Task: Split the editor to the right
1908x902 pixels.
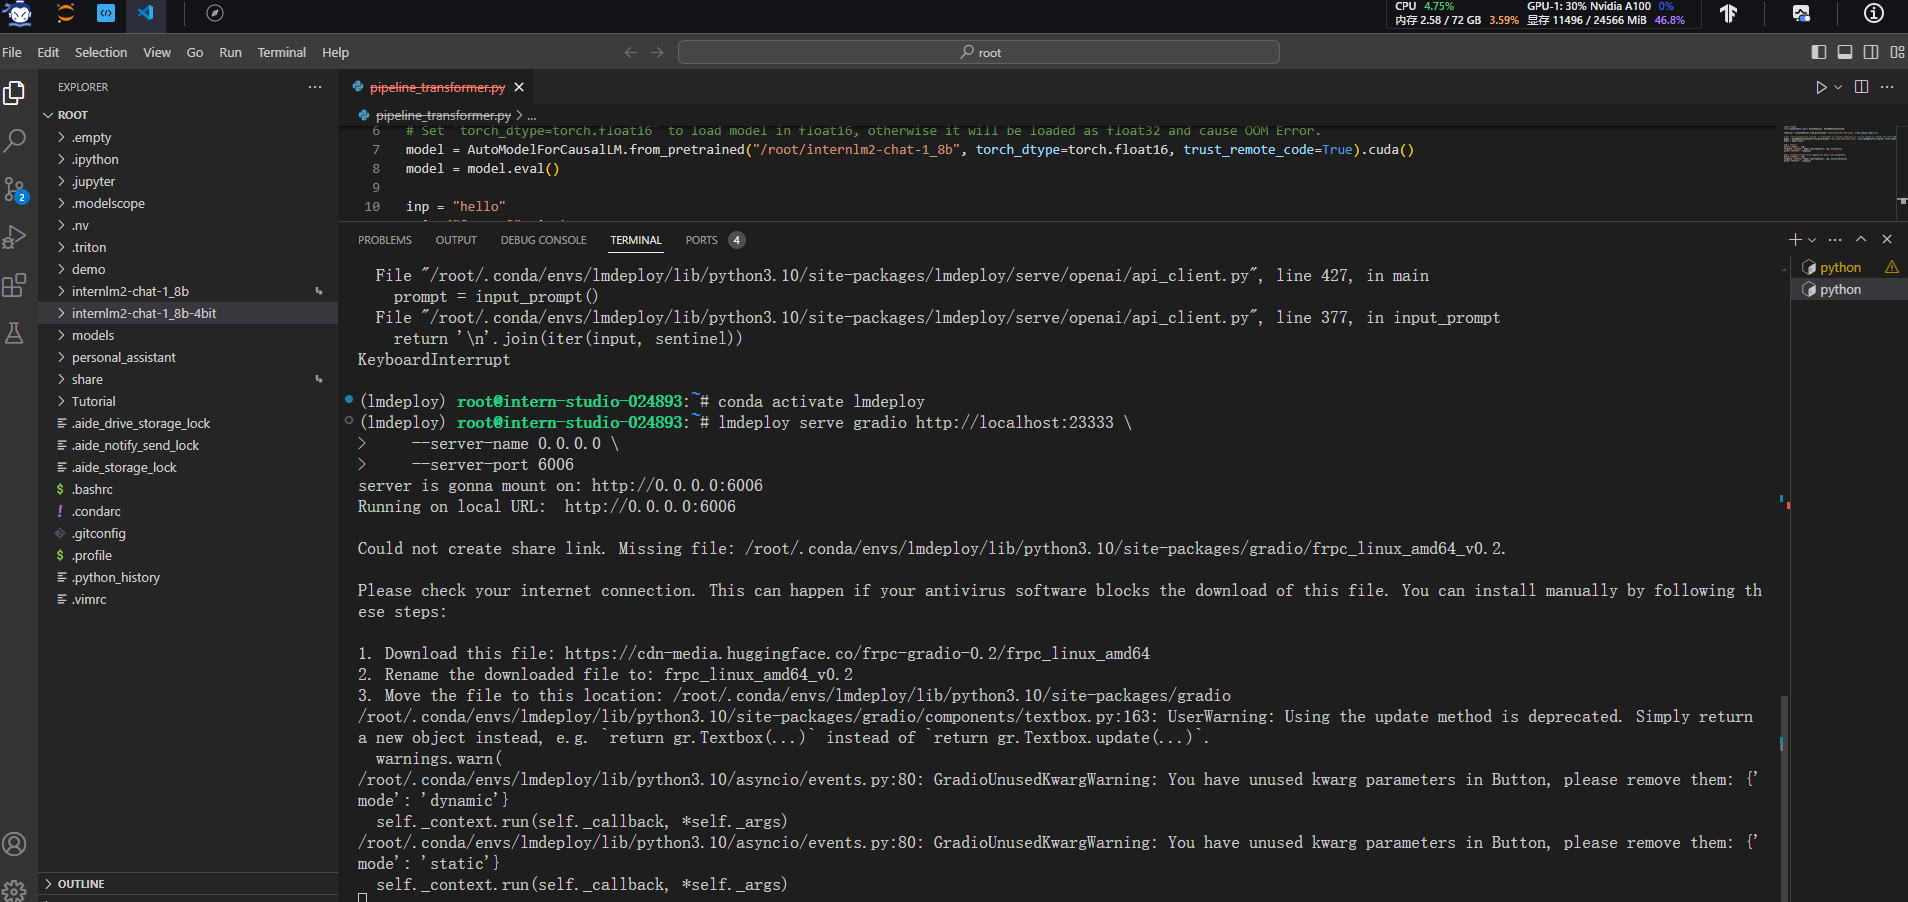Action: [1861, 87]
